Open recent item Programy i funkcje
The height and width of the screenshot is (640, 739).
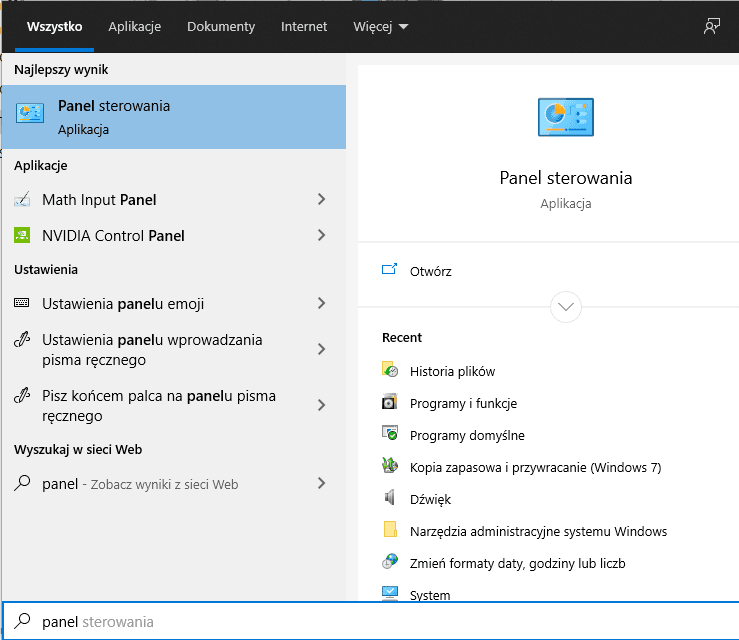coord(463,403)
